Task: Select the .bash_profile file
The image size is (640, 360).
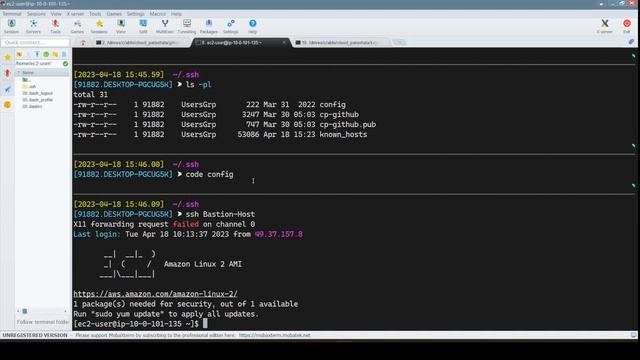Action: coord(38,100)
